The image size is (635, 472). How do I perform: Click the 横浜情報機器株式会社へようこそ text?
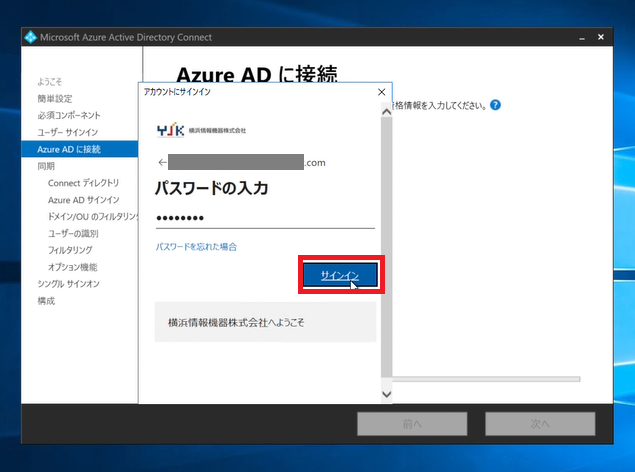236,323
